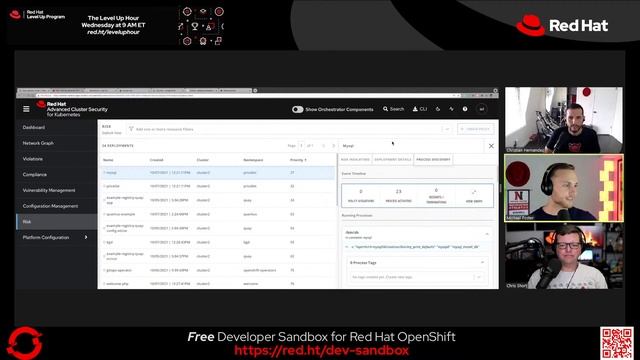Viewport: 640px width, 360px height.
Task: Go to previous page arrow
Action: point(324,146)
